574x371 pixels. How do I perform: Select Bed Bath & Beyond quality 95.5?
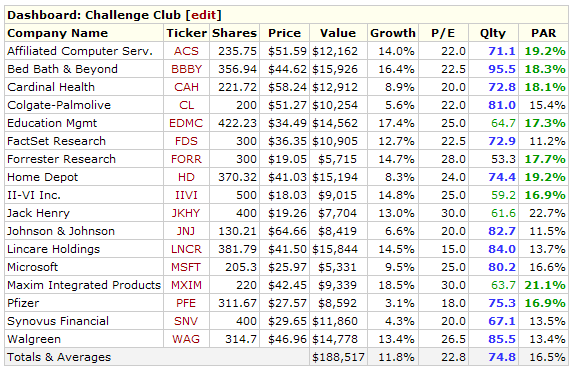point(502,69)
